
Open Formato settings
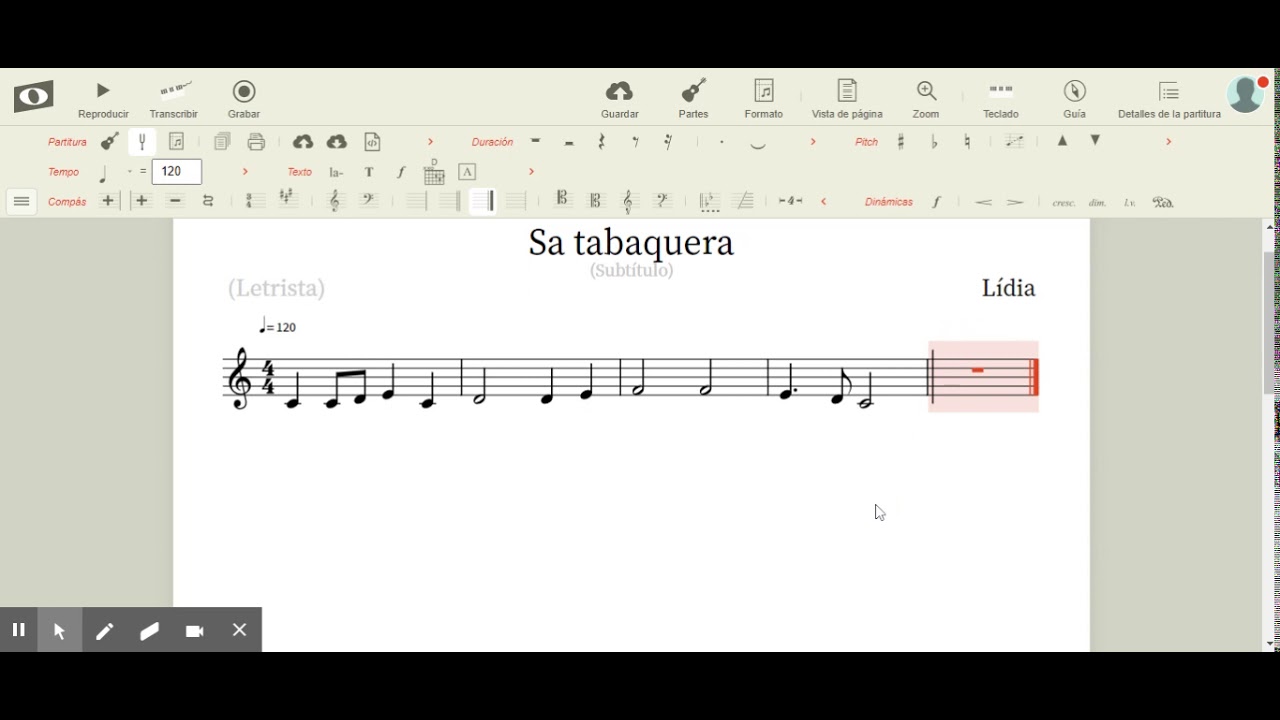click(764, 100)
